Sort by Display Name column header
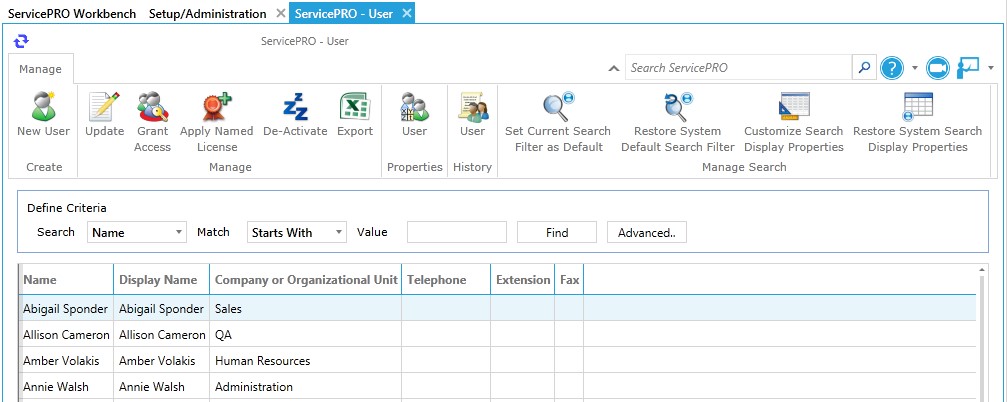1007x402 pixels. tap(162, 280)
